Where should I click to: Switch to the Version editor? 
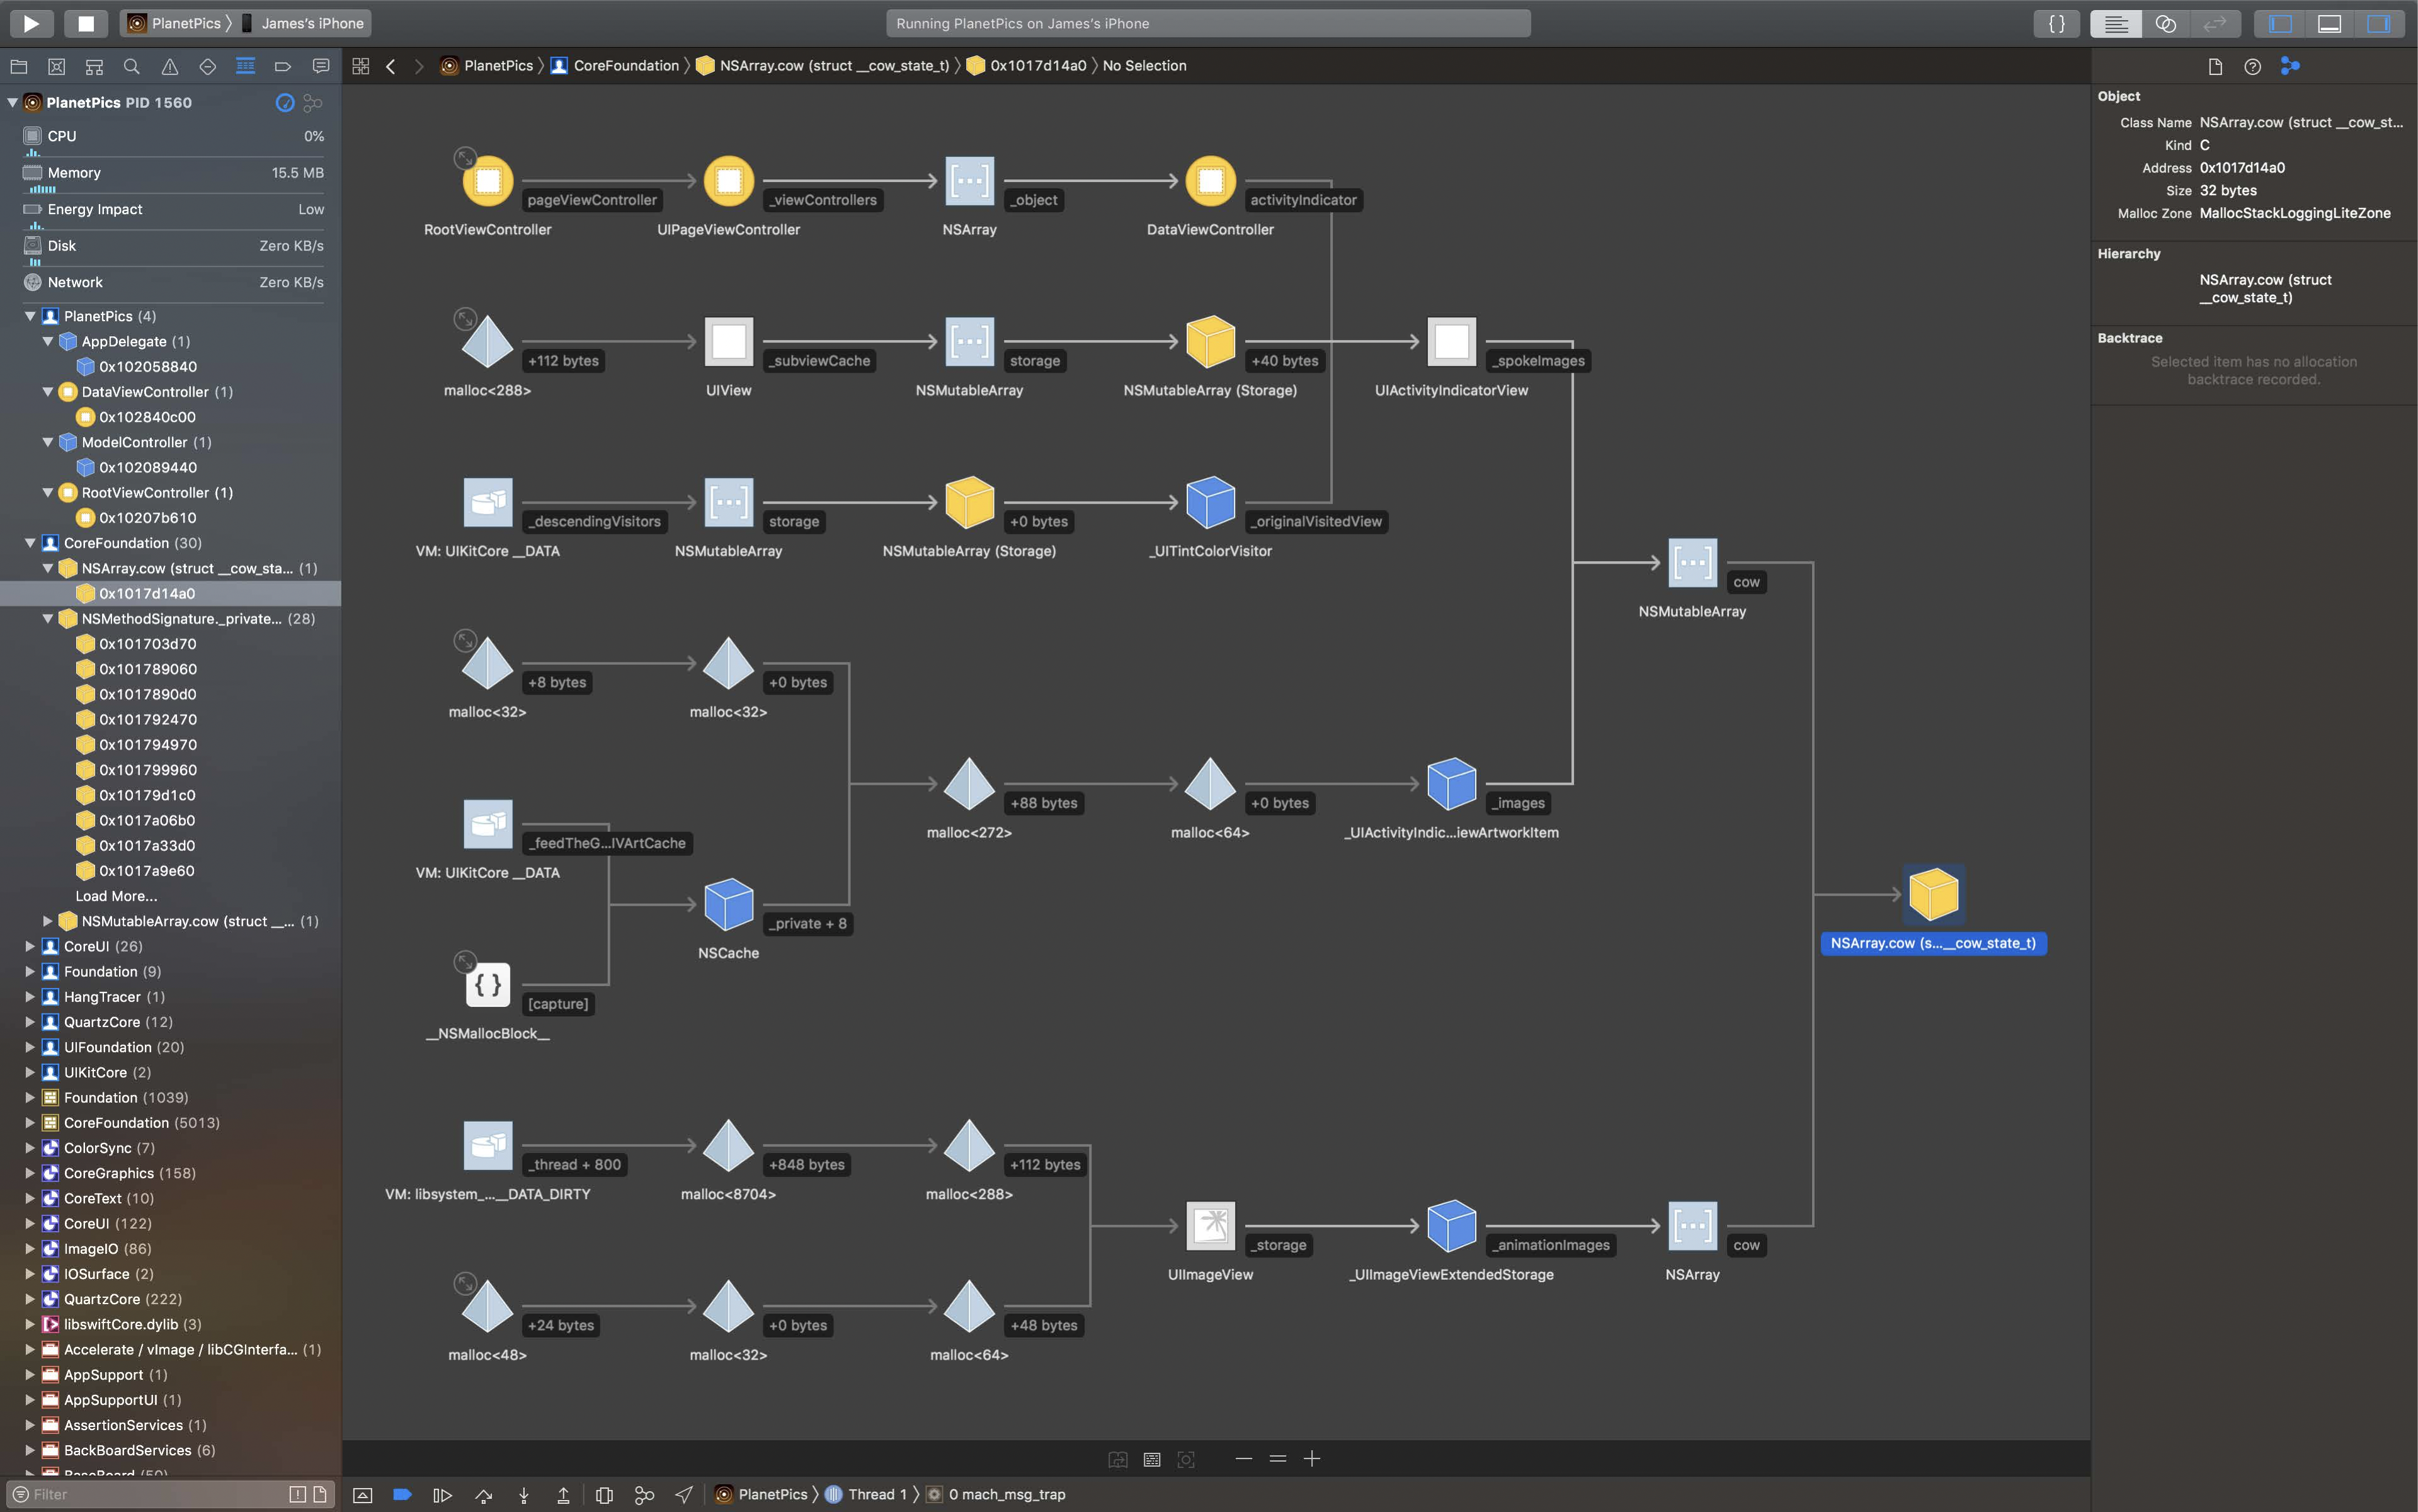[2215, 23]
